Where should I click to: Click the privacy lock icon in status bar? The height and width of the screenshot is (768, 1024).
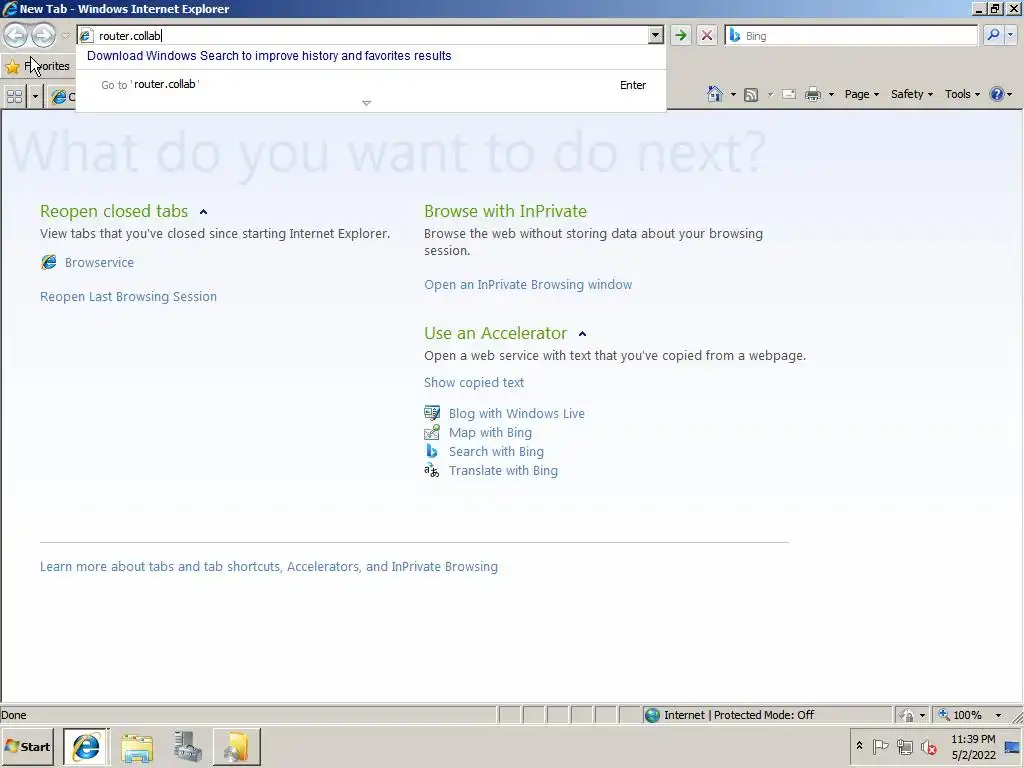906,715
